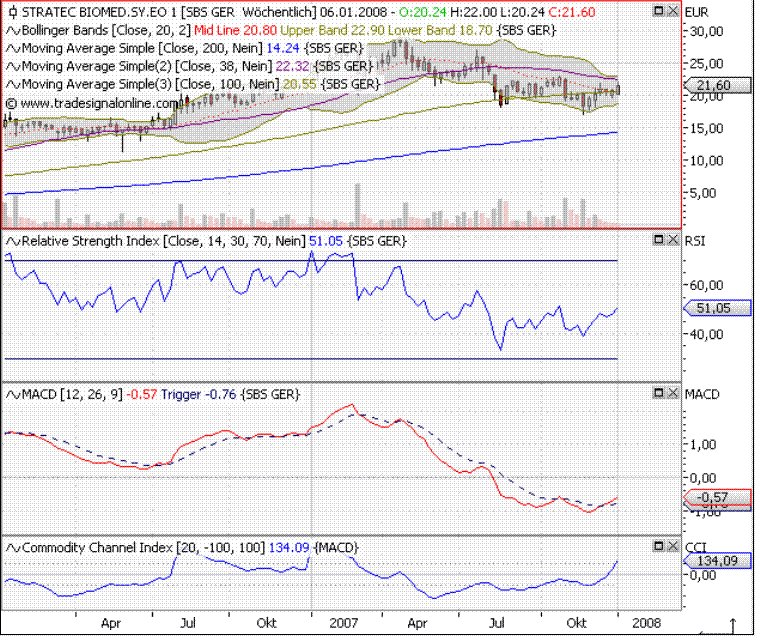Screen dimensions: 758x636
Task: Click the STRATEC BIOMED.SY.EO 1 instrument title
Action: tap(100, 12)
